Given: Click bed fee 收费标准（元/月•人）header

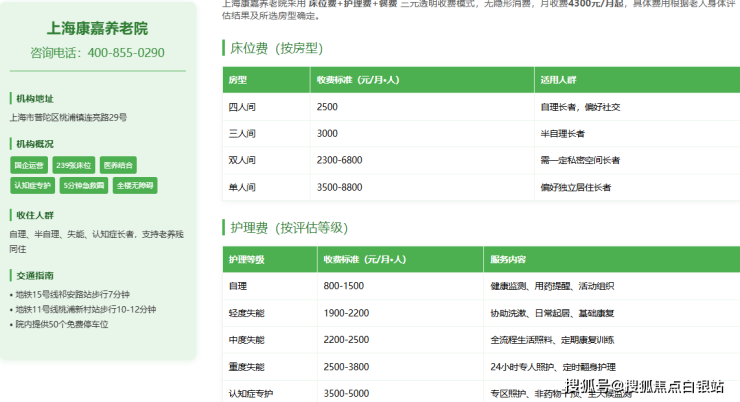Looking at the screenshot, I should 422,80.
